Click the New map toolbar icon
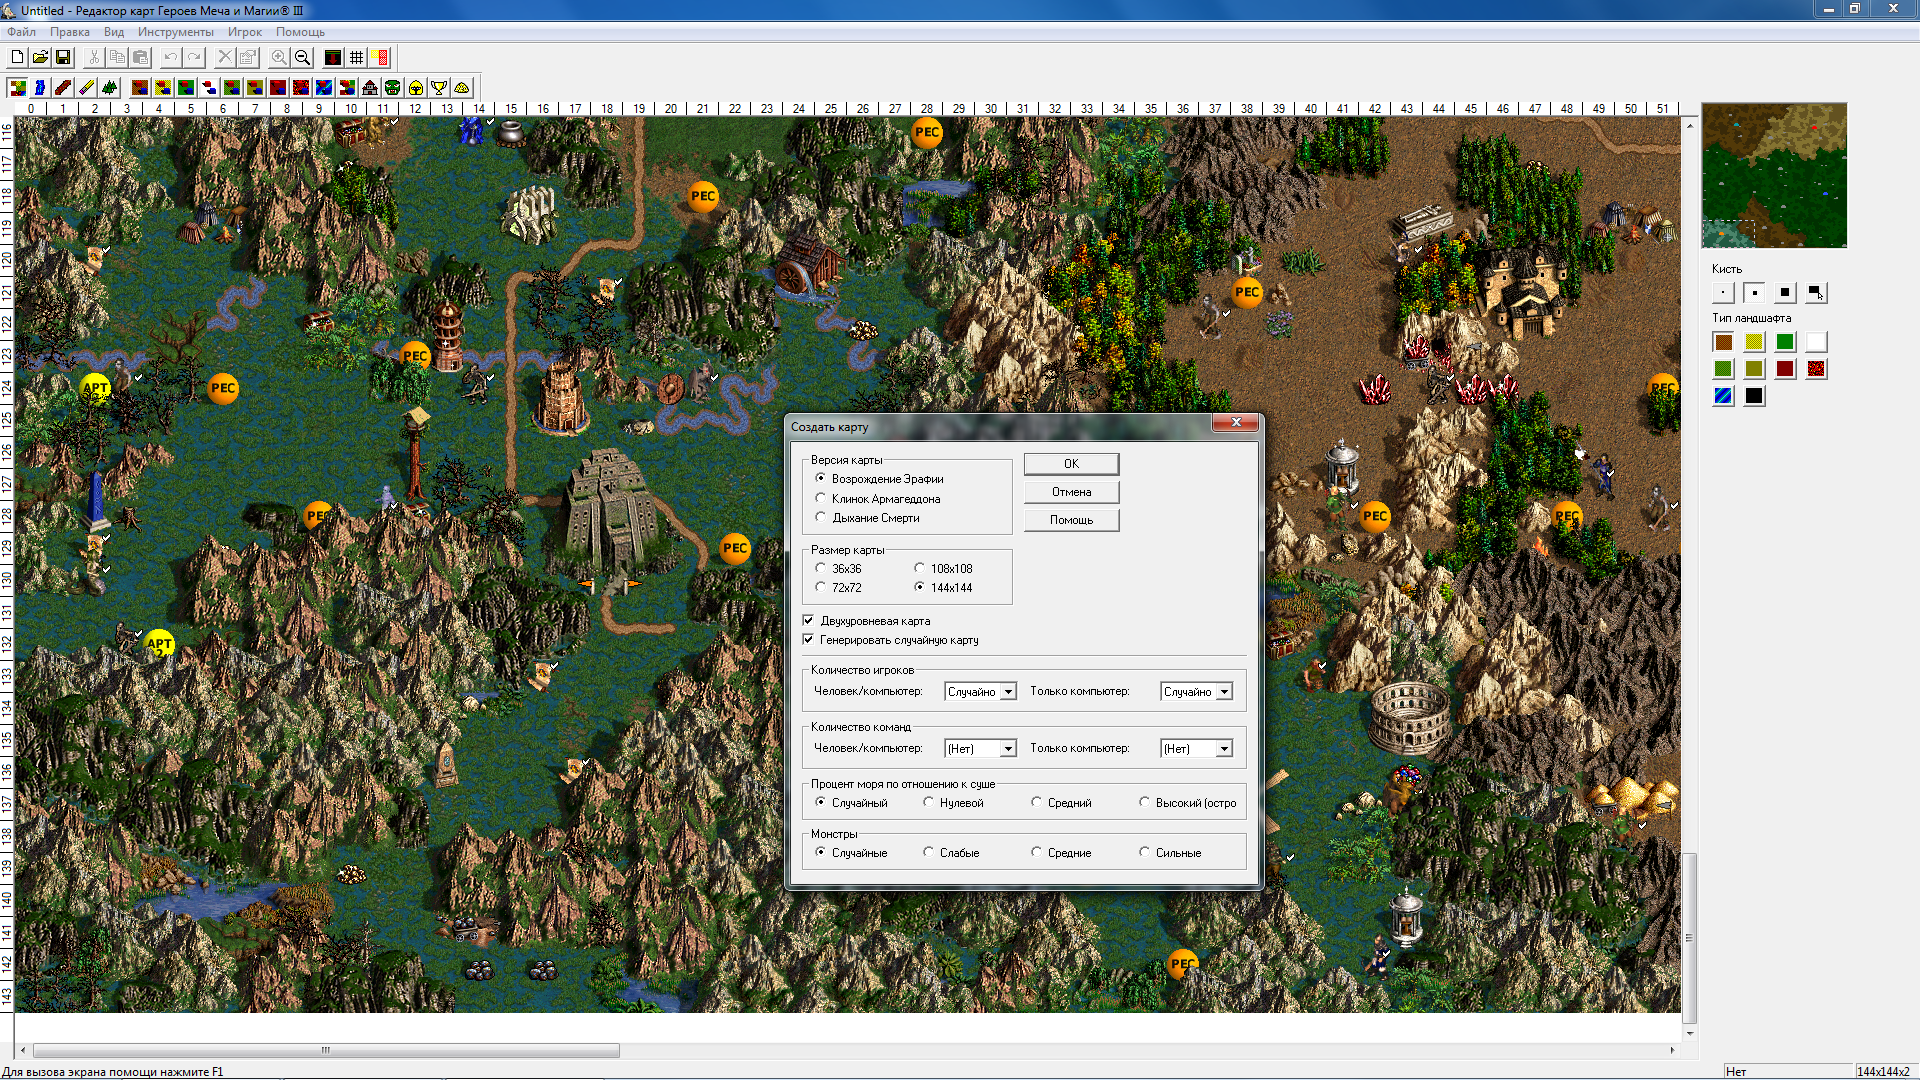 click(x=17, y=57)
